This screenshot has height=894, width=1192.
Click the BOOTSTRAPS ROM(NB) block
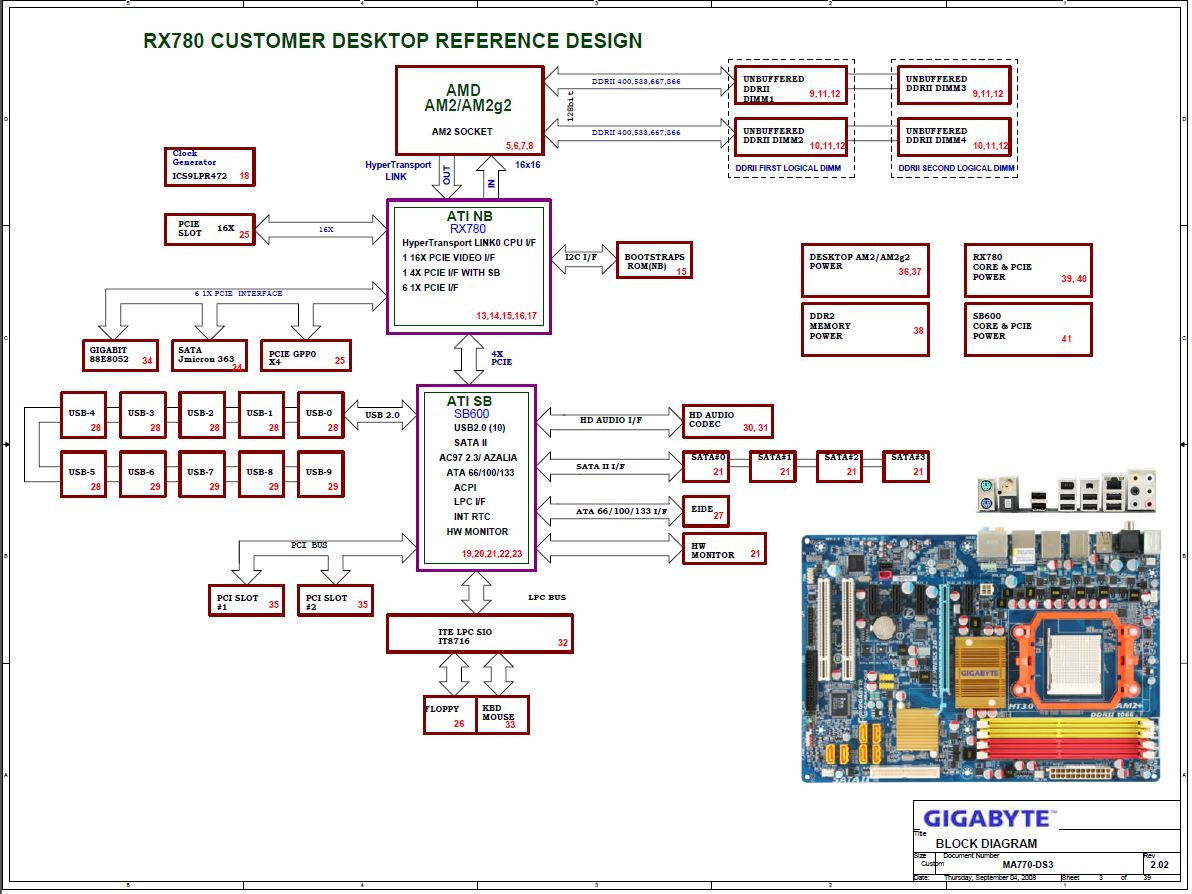(654, 260)
